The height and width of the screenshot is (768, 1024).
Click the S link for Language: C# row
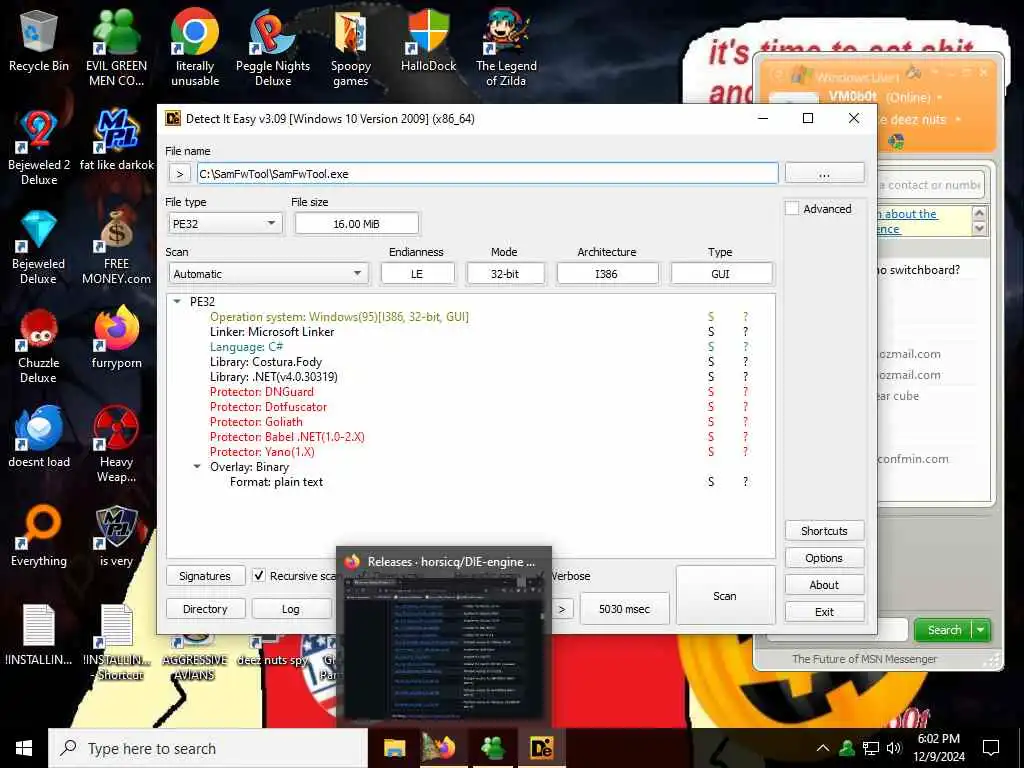[711, 347]
